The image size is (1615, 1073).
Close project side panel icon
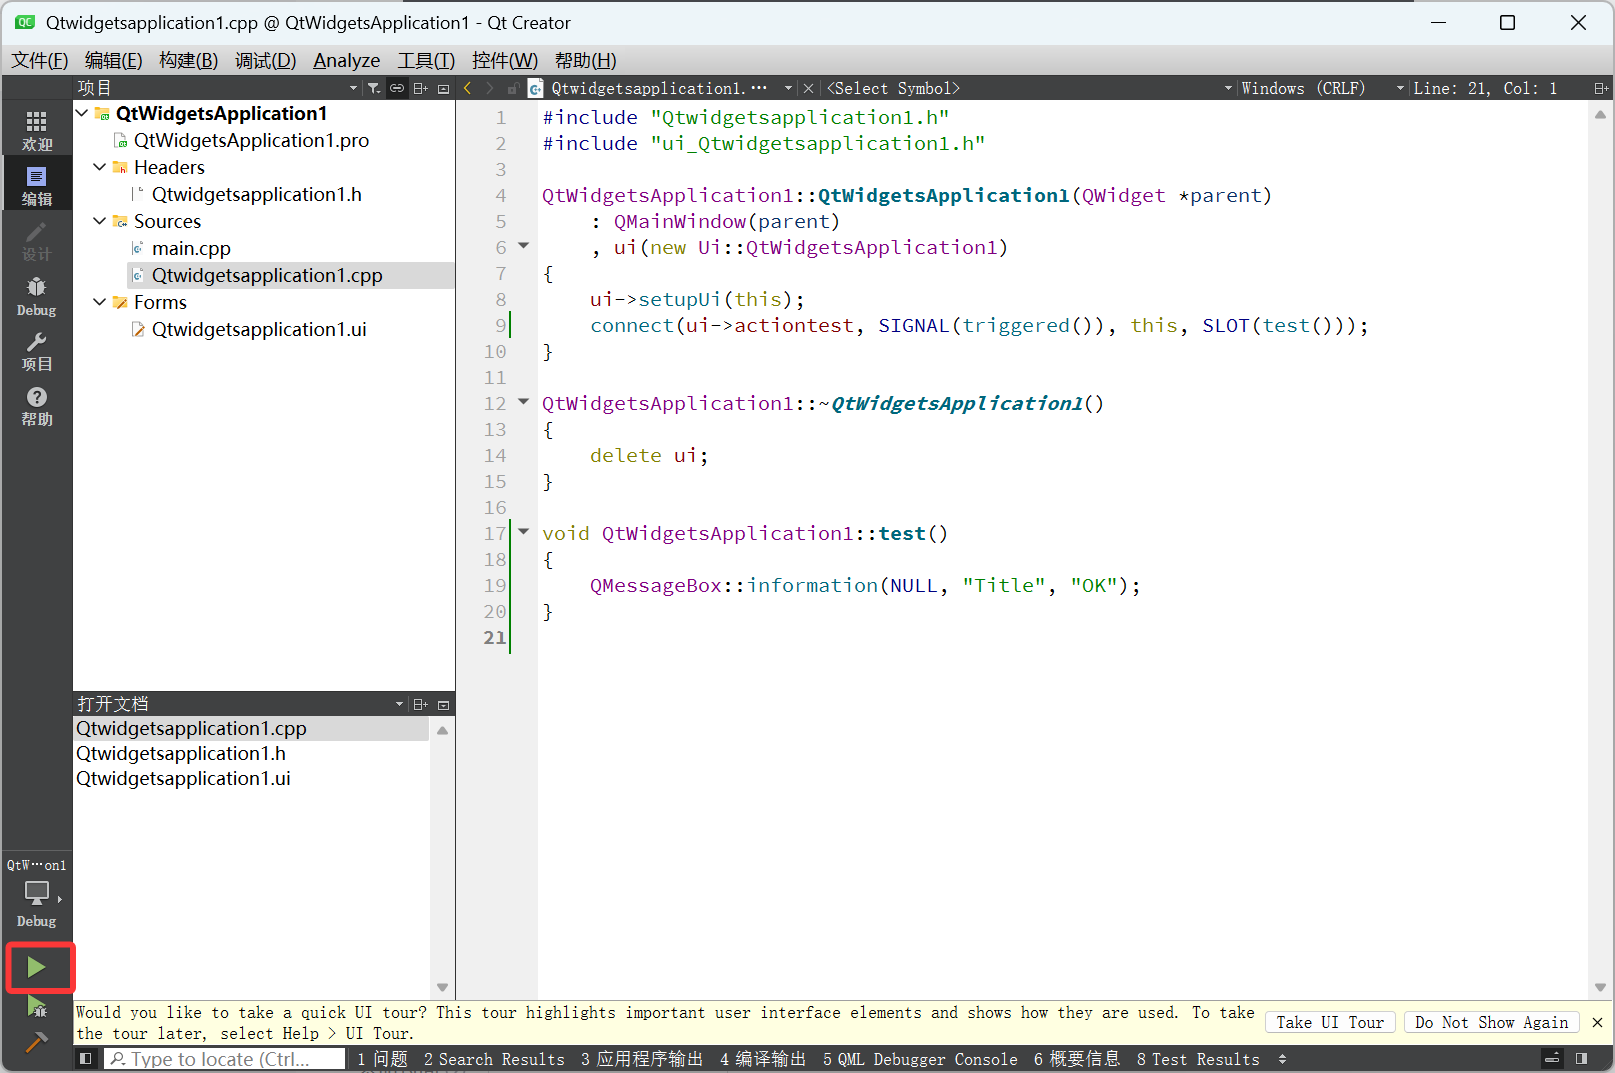point(444,88)
